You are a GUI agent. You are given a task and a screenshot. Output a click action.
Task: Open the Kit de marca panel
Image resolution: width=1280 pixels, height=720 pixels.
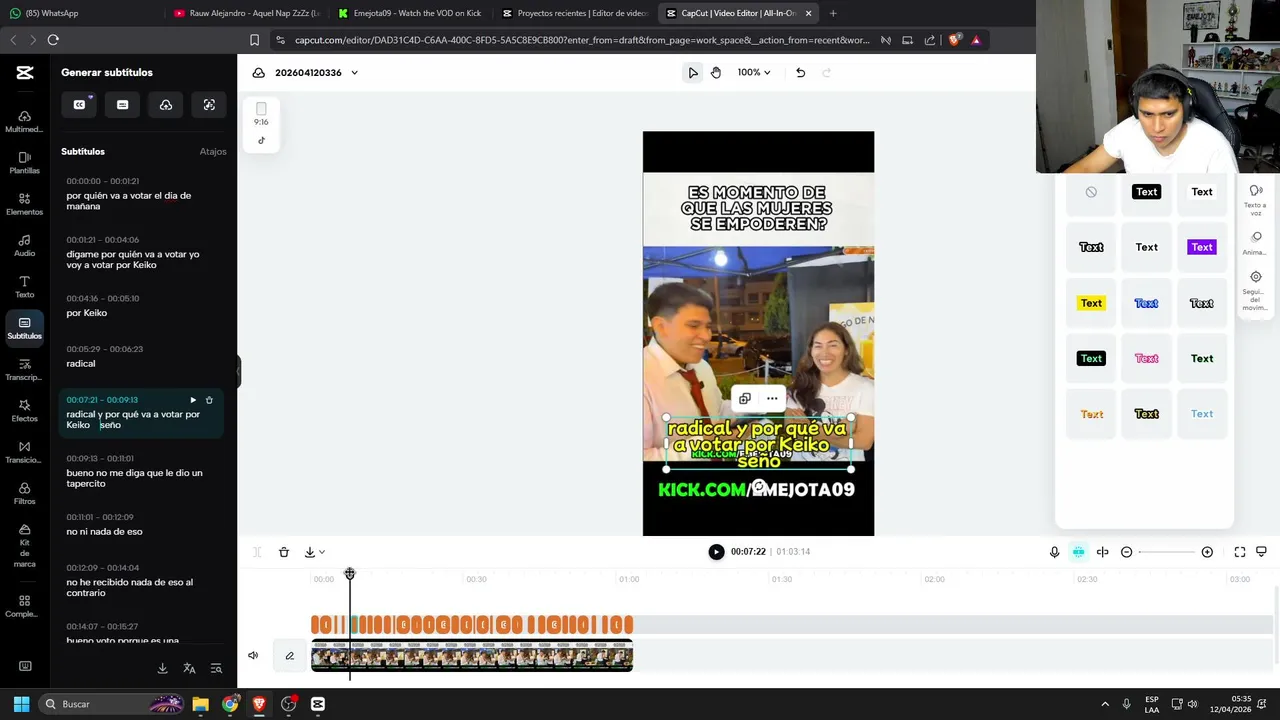(24, 546)
